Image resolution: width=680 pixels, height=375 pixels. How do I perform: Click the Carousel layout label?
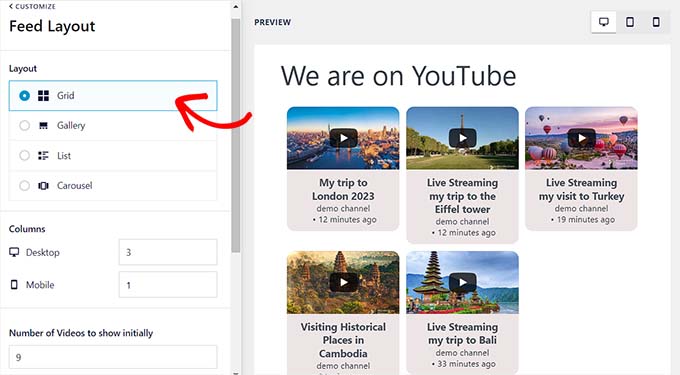[75, 186]
